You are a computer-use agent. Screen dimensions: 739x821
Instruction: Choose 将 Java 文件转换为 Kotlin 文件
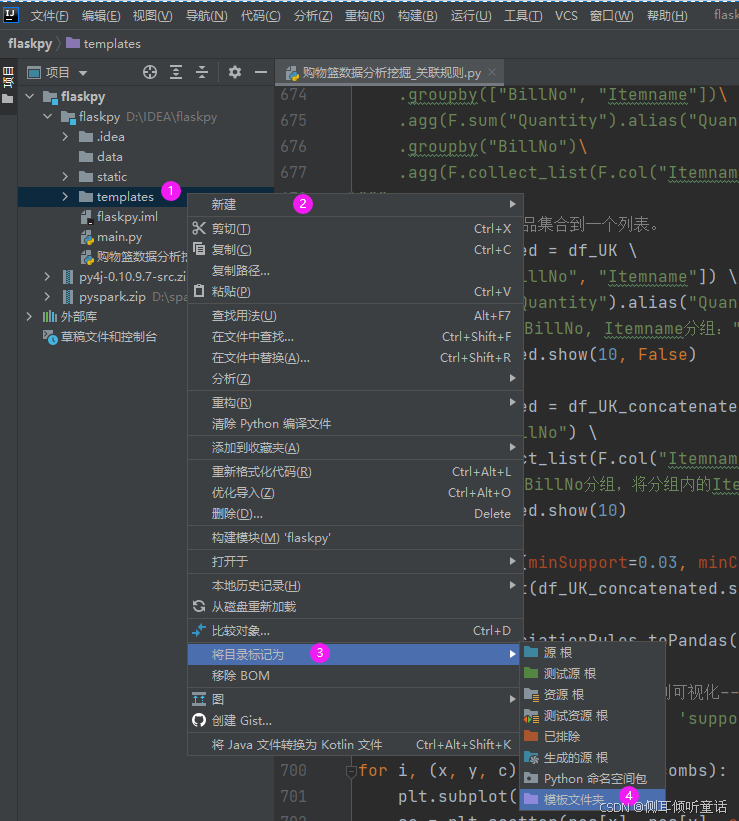[355, 745]
